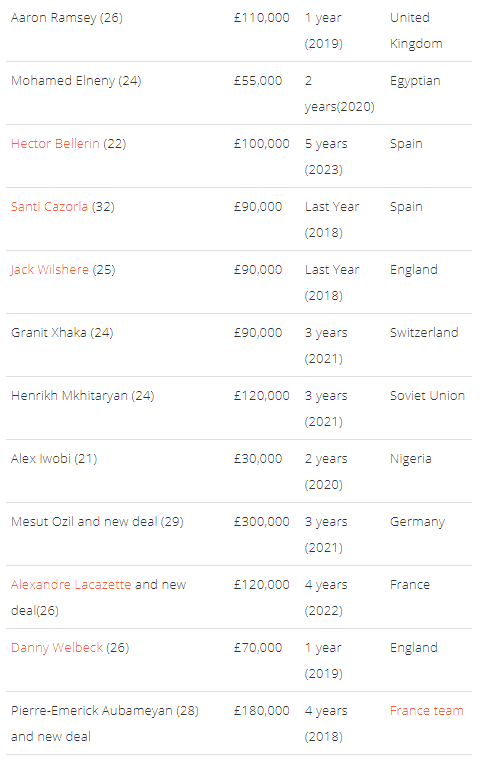Select the Aaron Ramsey (26) name cell

tap(67, 18)
